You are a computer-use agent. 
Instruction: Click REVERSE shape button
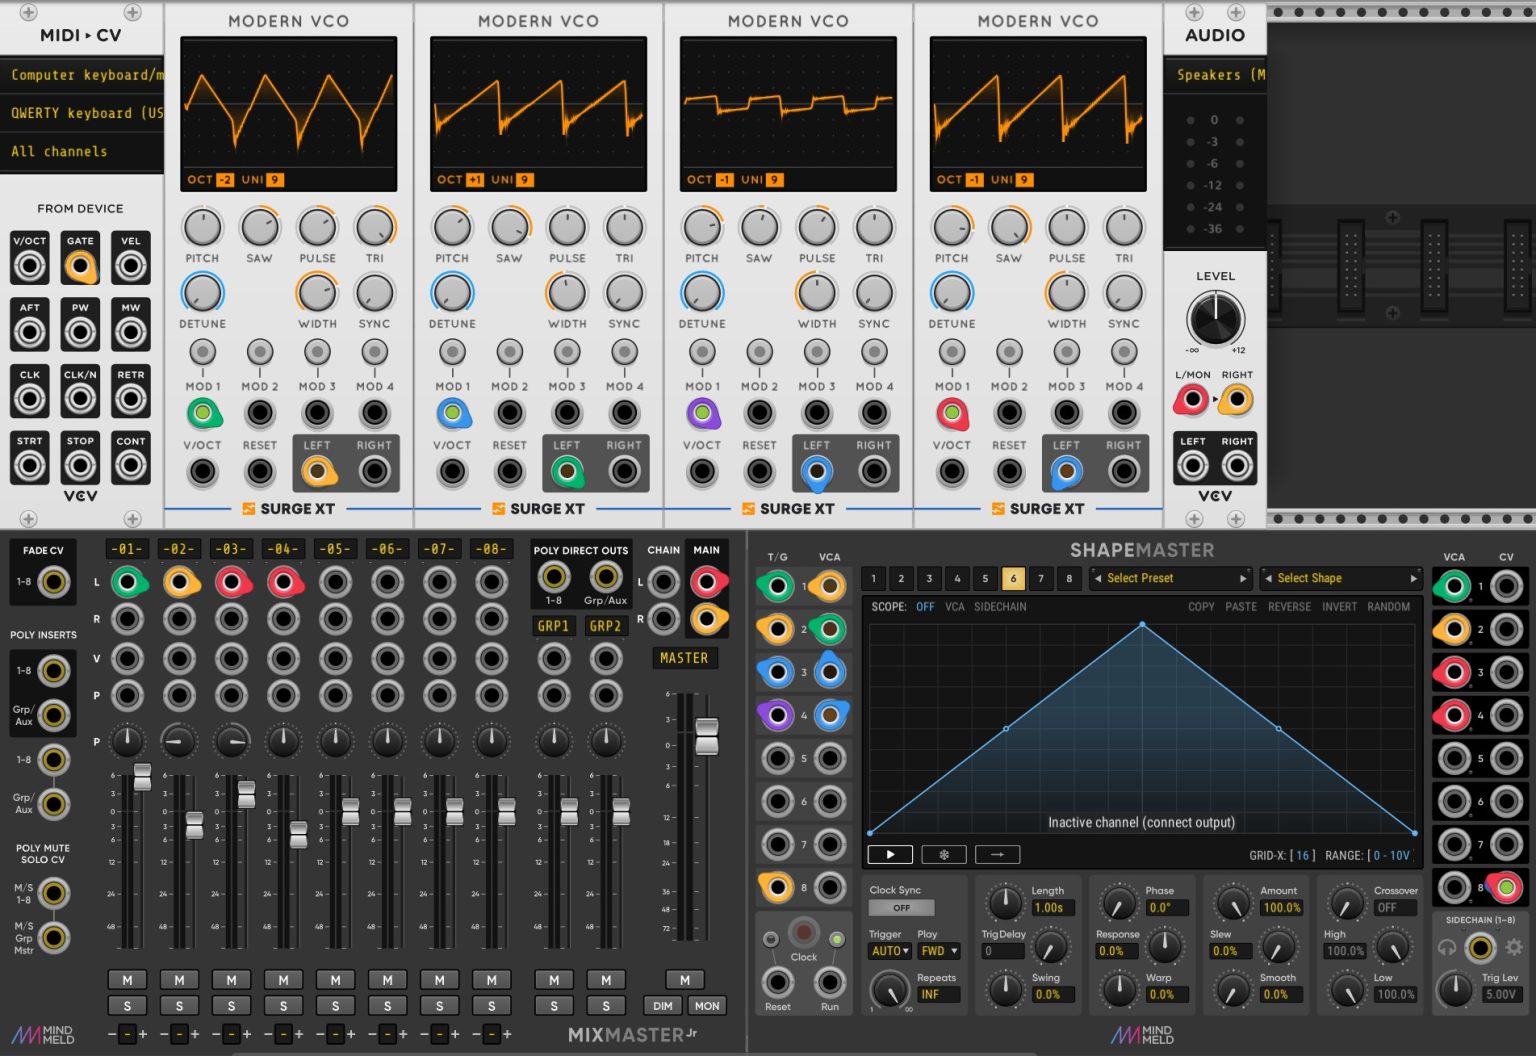(x=1289, y=607)
